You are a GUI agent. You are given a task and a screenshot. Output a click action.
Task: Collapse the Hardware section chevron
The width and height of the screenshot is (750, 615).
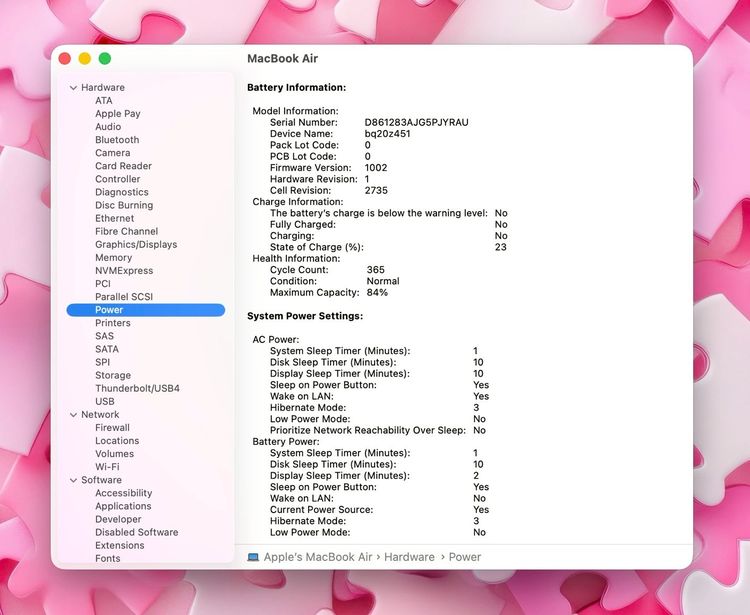pos(73,88)
